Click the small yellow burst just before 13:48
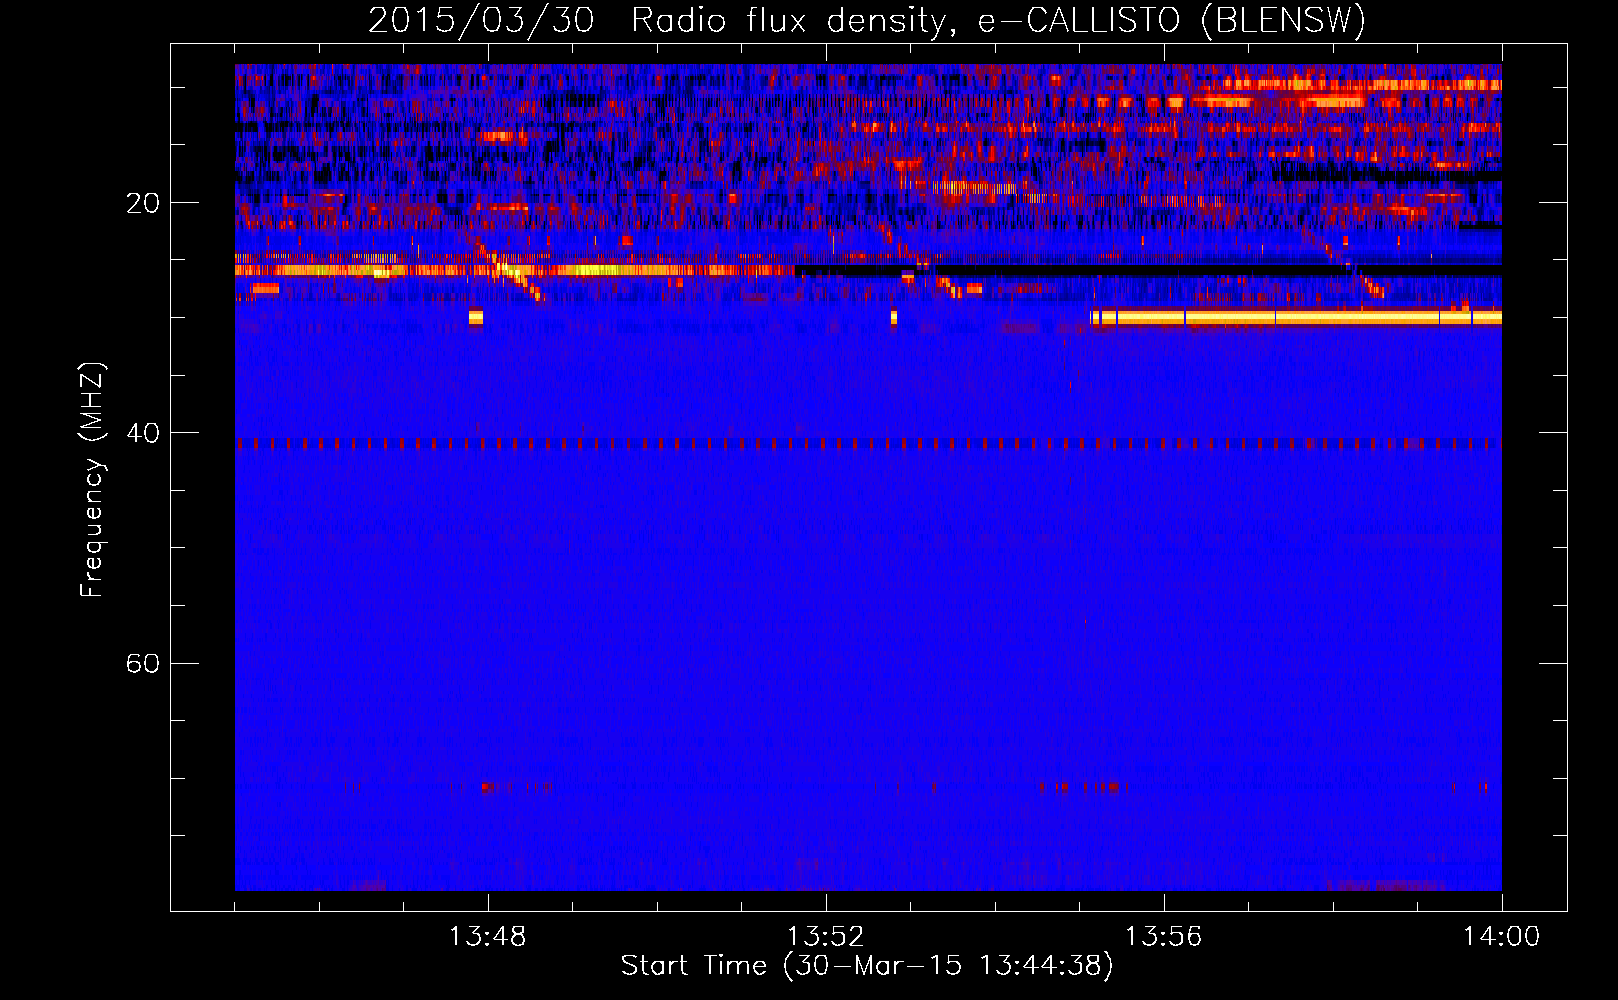This screenshot has height=1000, width=1618. click(x=476, y=318)
